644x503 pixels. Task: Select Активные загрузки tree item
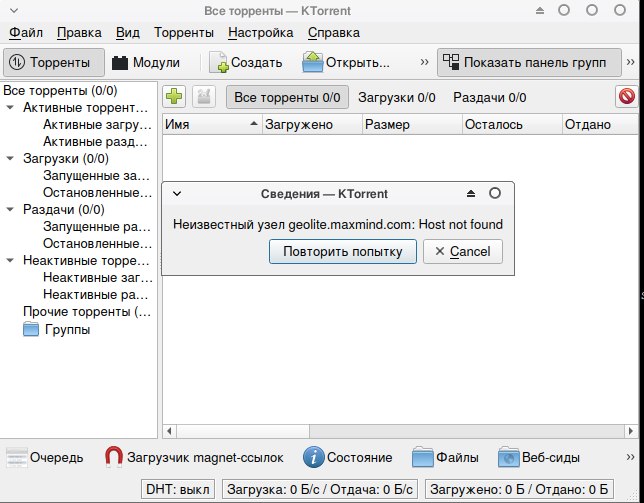coord(97,124)
